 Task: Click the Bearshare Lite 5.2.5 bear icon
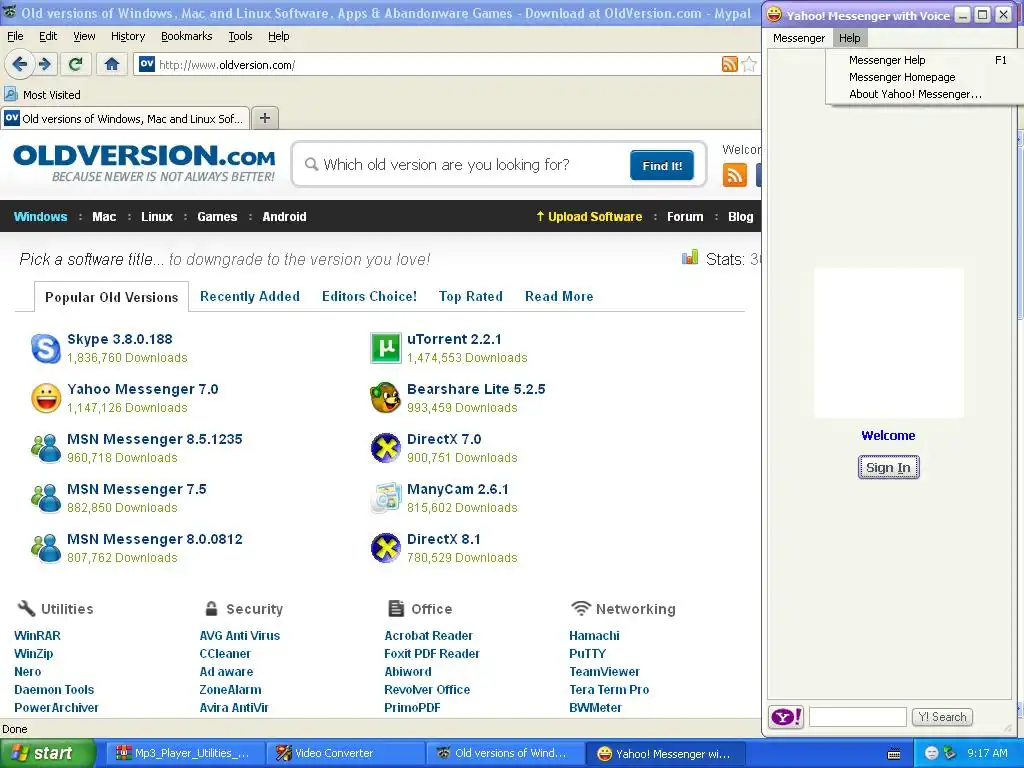point(385,398)
